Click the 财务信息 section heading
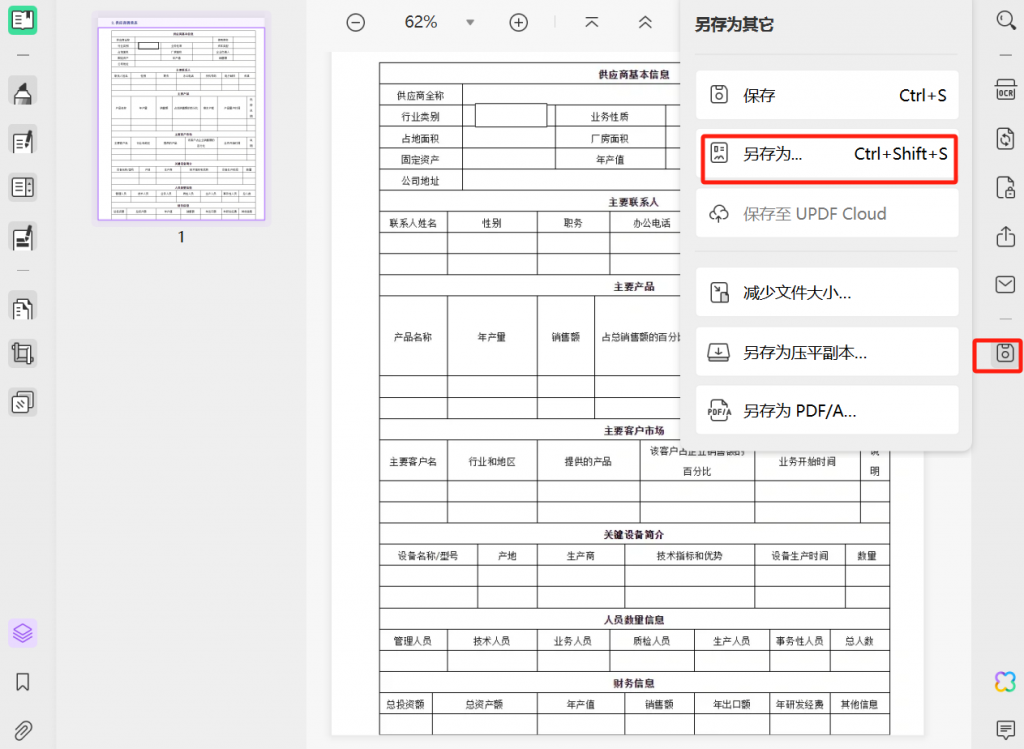 pos(633,683)
